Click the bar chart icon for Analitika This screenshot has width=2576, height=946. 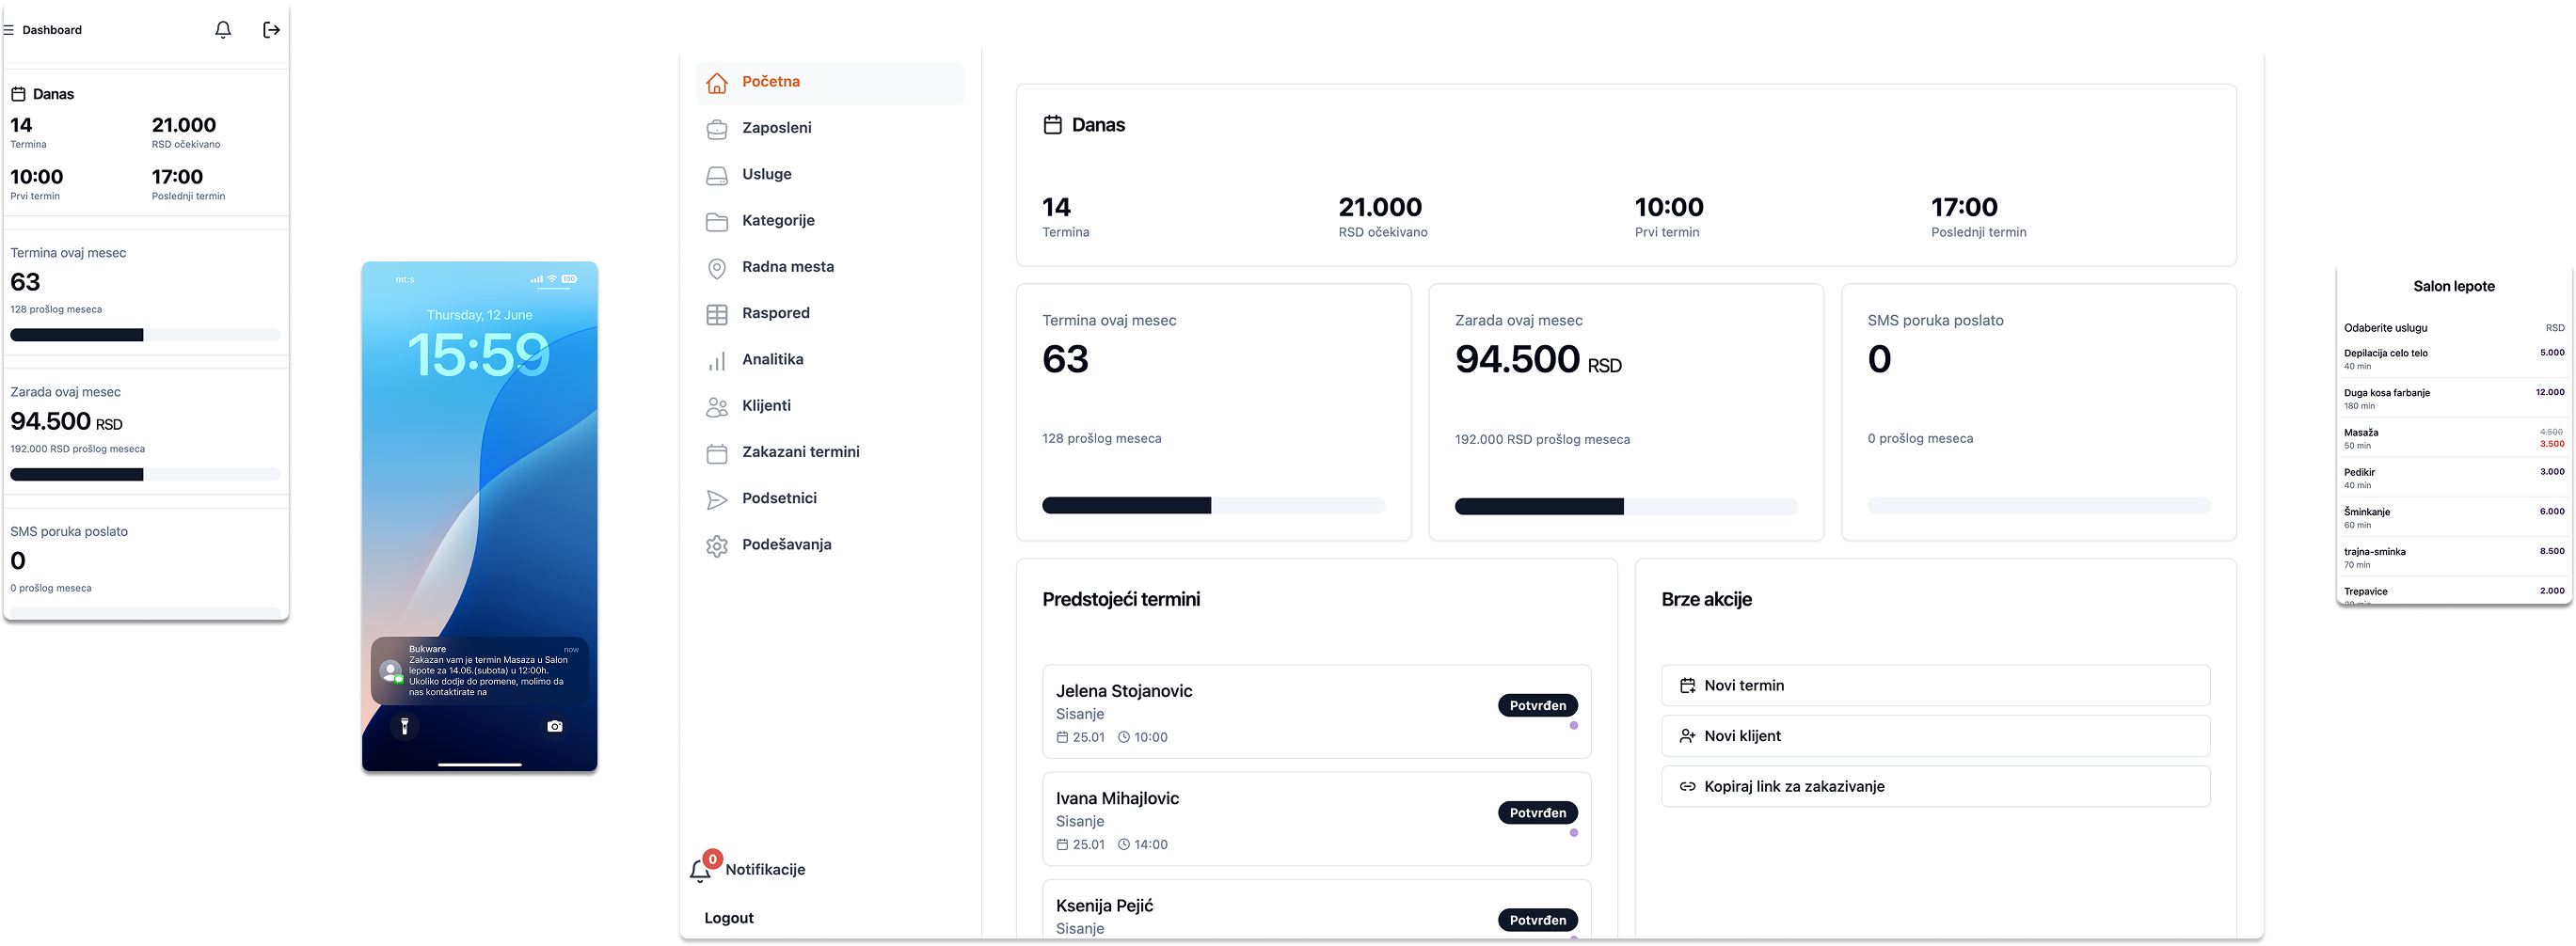coord(717,361)
